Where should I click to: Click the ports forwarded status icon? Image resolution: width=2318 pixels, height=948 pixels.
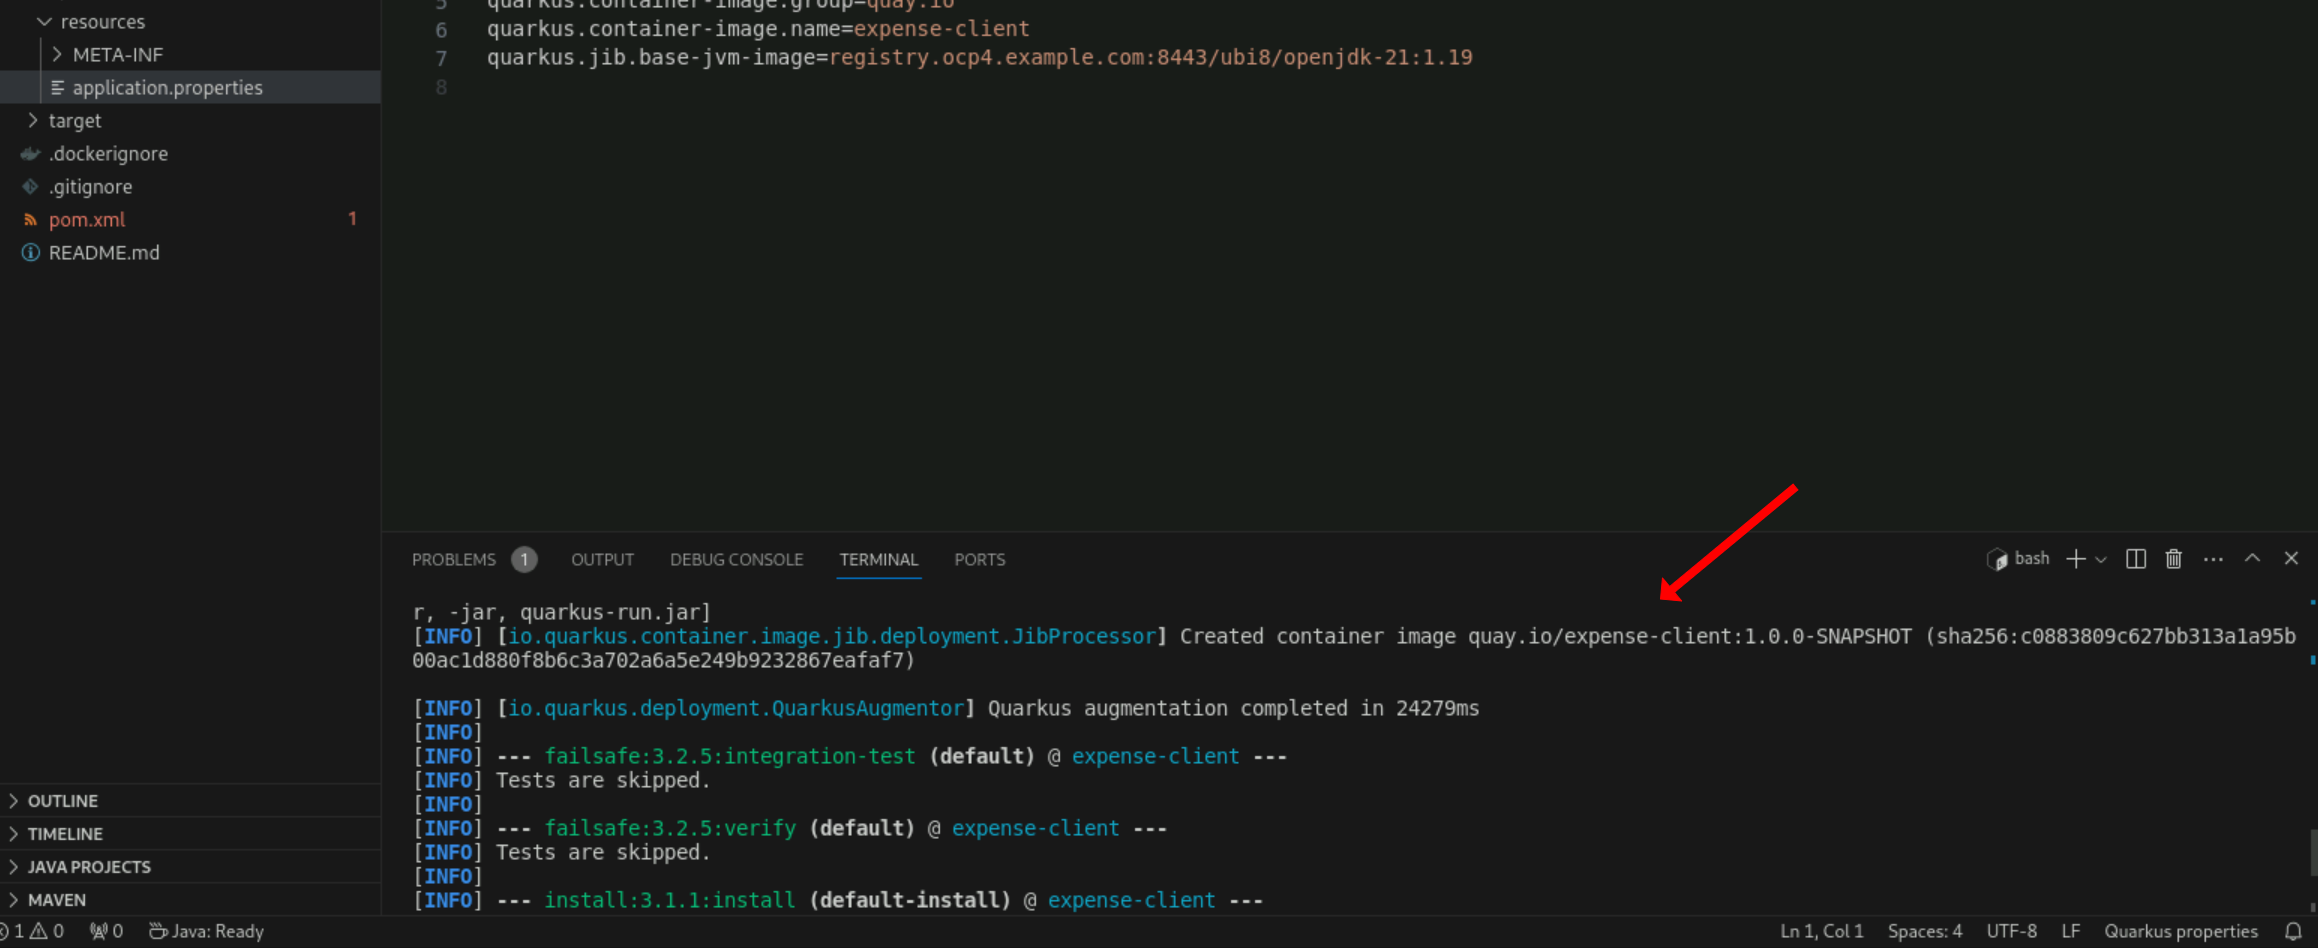106,931
